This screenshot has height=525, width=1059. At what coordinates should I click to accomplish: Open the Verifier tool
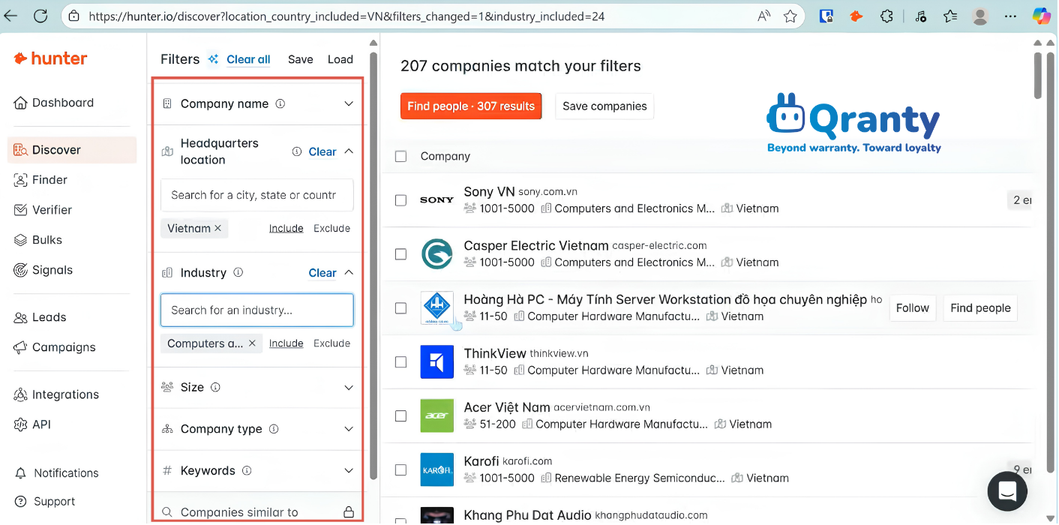click(43, 210)
